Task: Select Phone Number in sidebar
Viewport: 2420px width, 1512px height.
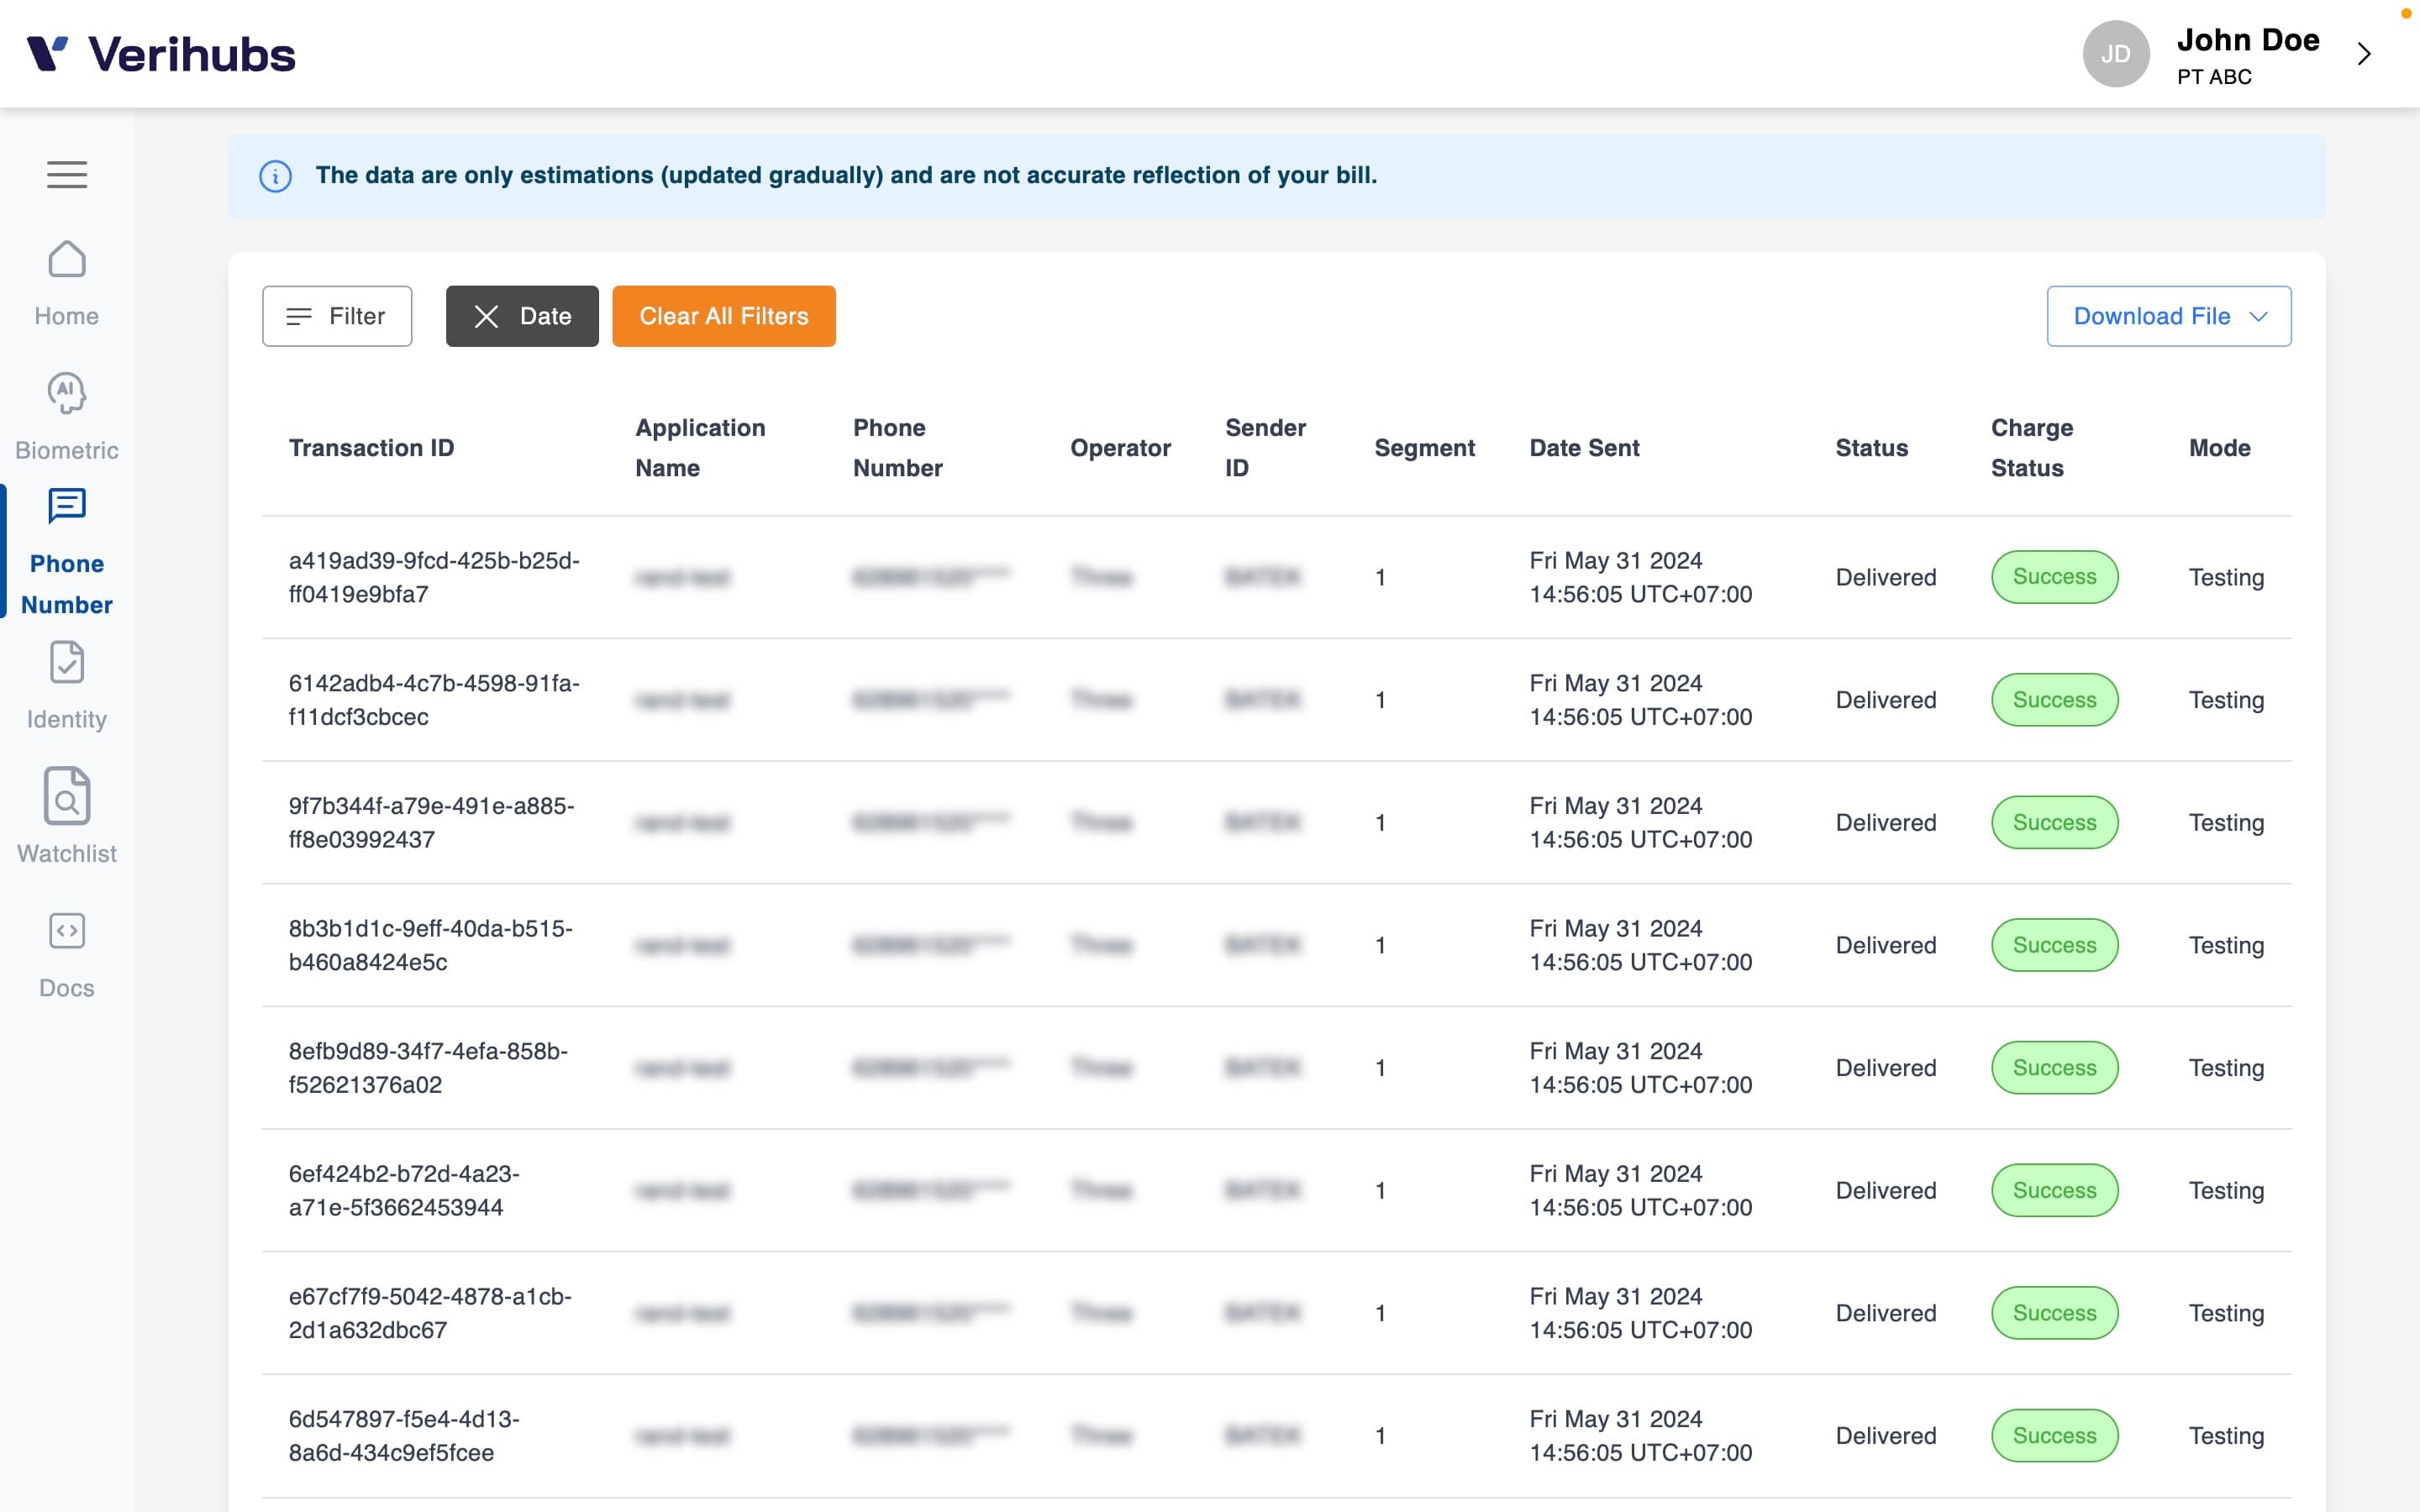Action: point(67,552)
